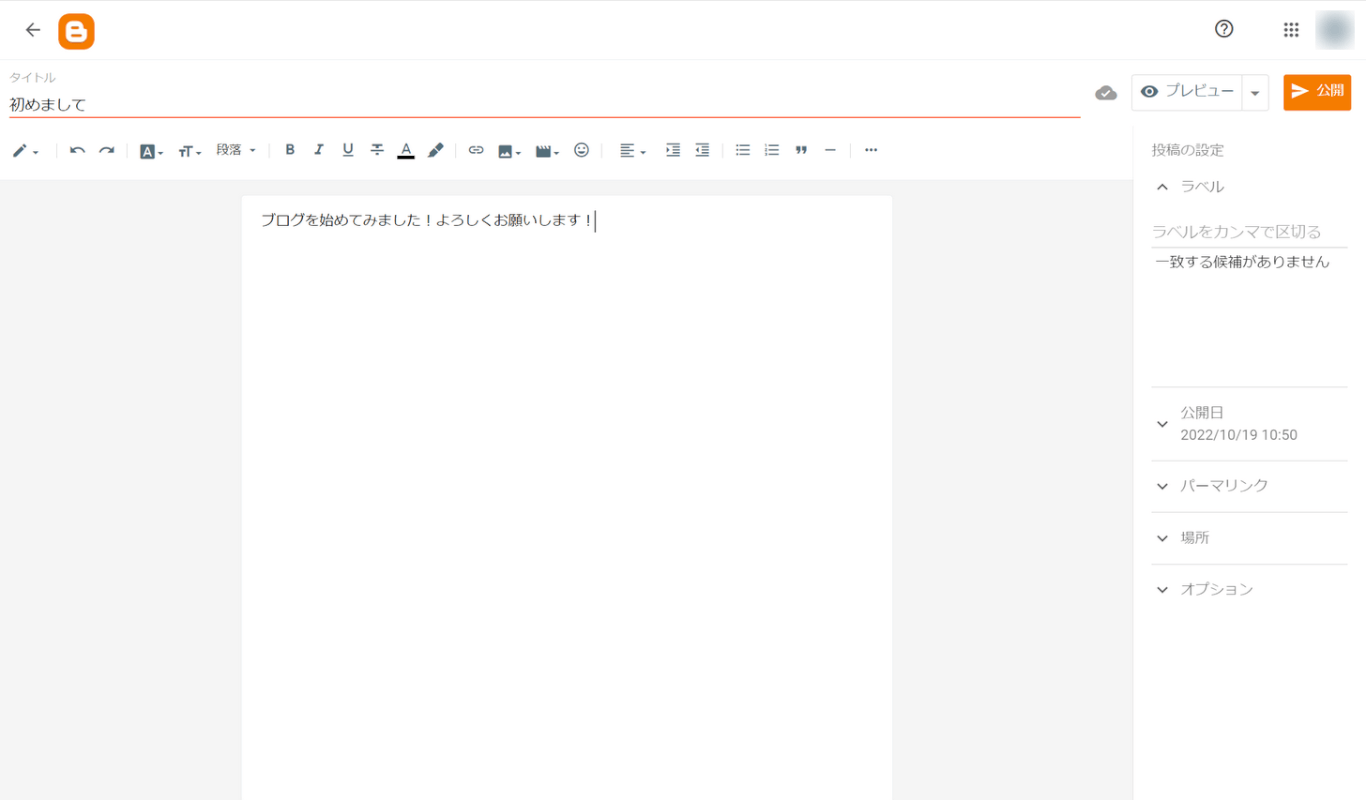
Task: Toggle the bulleted list
Action: click(x=743, y=150)
